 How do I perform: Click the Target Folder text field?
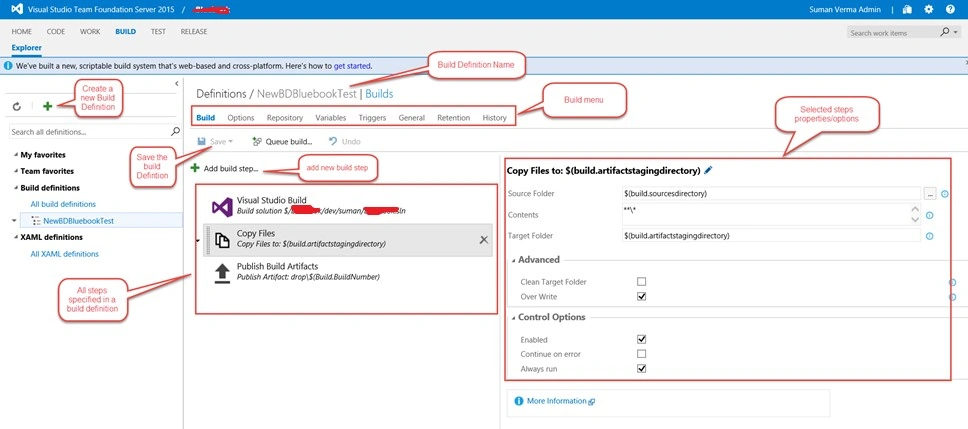[771, 236]
